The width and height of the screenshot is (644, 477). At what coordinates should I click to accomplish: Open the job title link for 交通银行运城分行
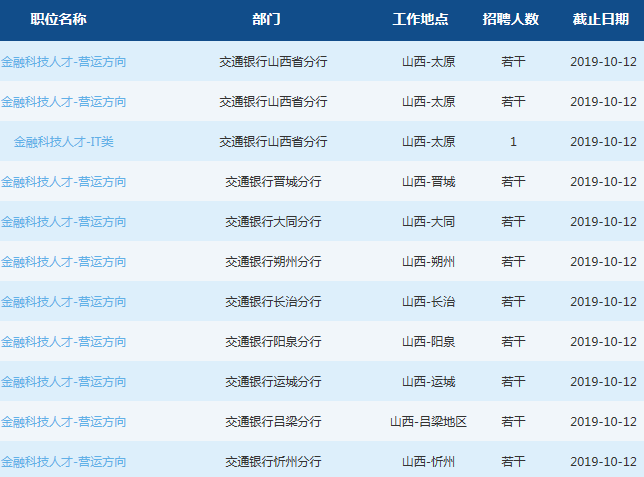pos(64,382)
